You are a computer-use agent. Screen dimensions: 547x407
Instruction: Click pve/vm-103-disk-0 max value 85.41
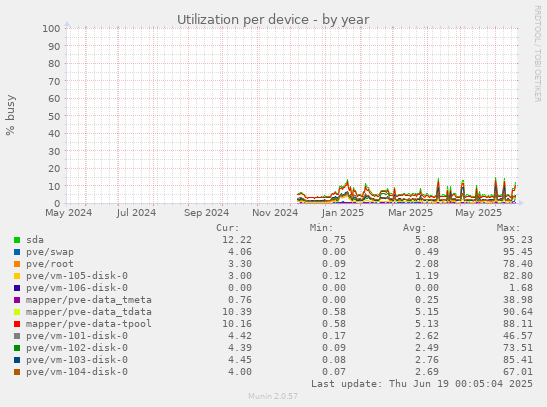coord(518,360)
